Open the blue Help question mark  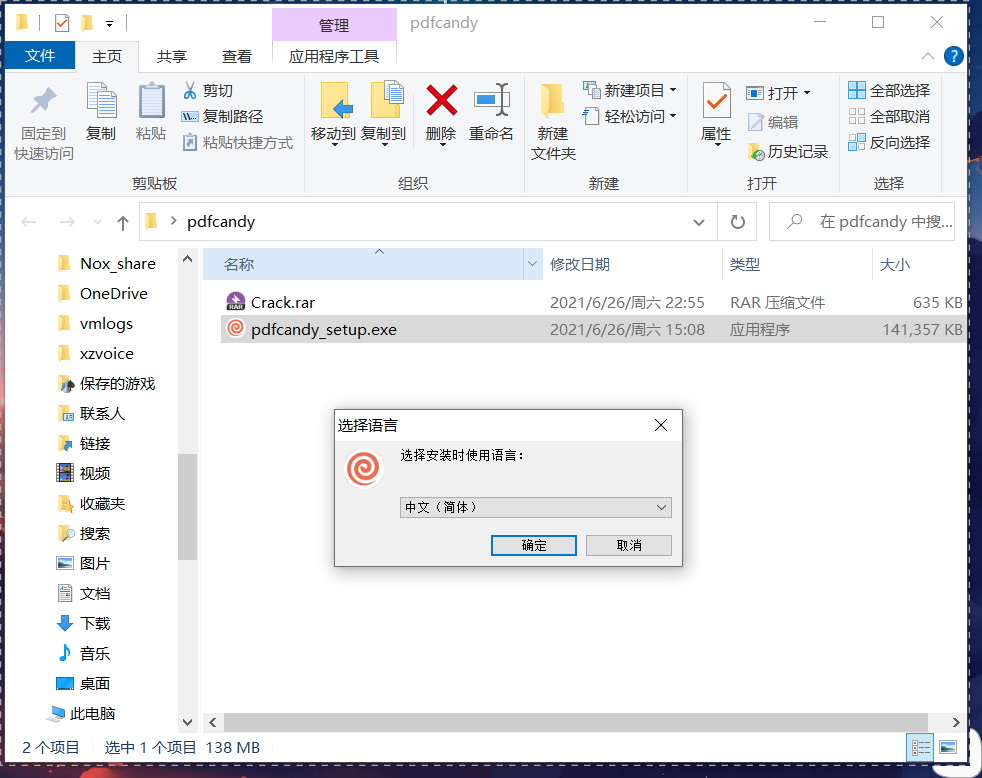pos(953,56)
